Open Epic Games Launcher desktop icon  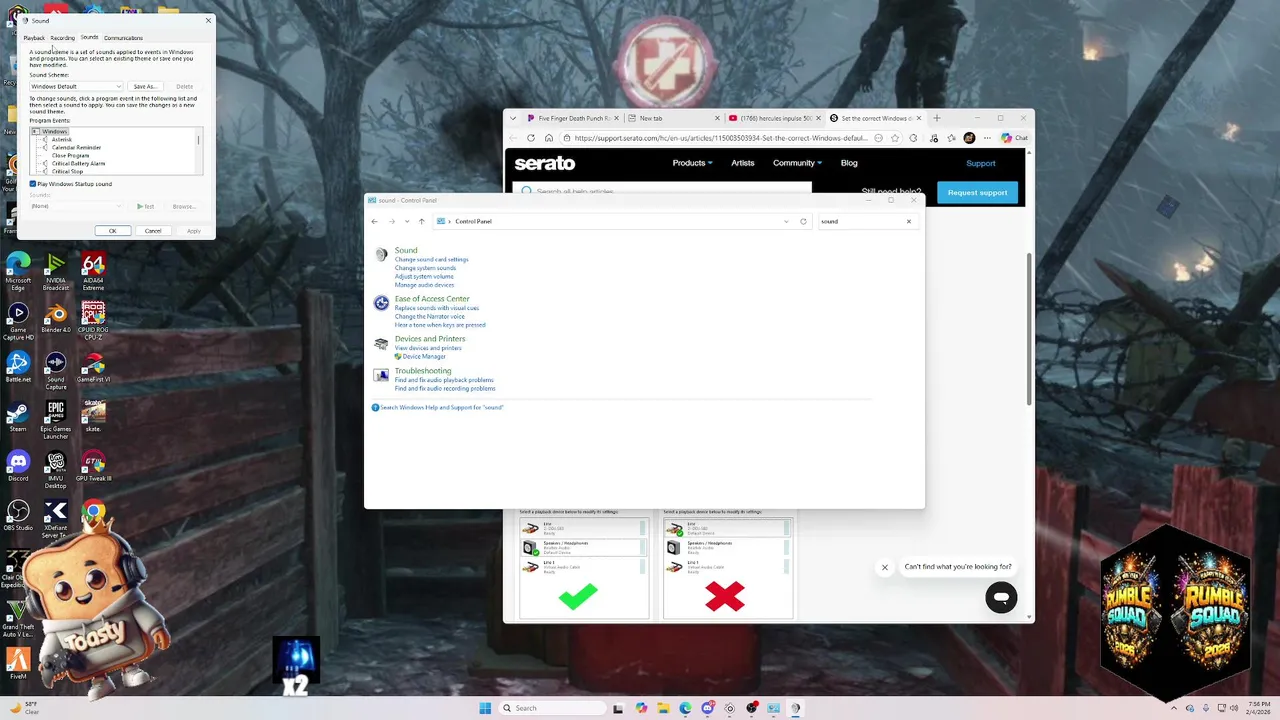pos(56,420)
